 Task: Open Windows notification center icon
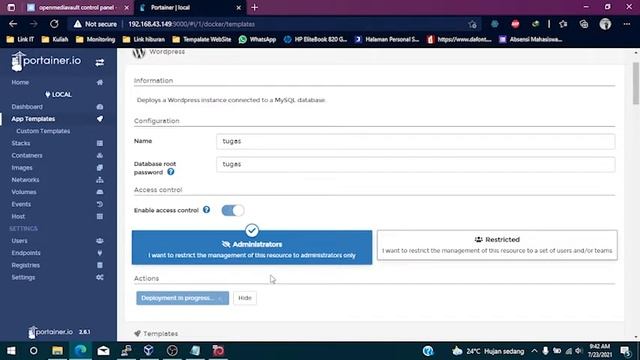click(x=624, y=351)
